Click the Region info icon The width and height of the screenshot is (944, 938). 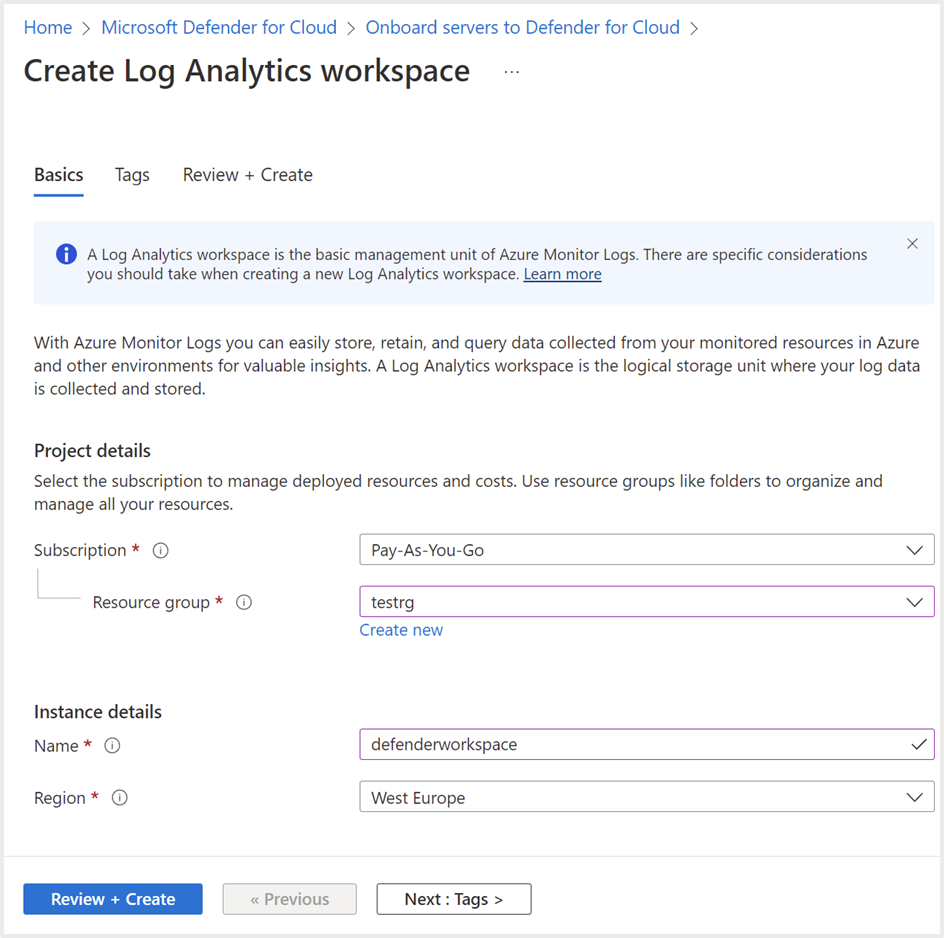(120, 798)
